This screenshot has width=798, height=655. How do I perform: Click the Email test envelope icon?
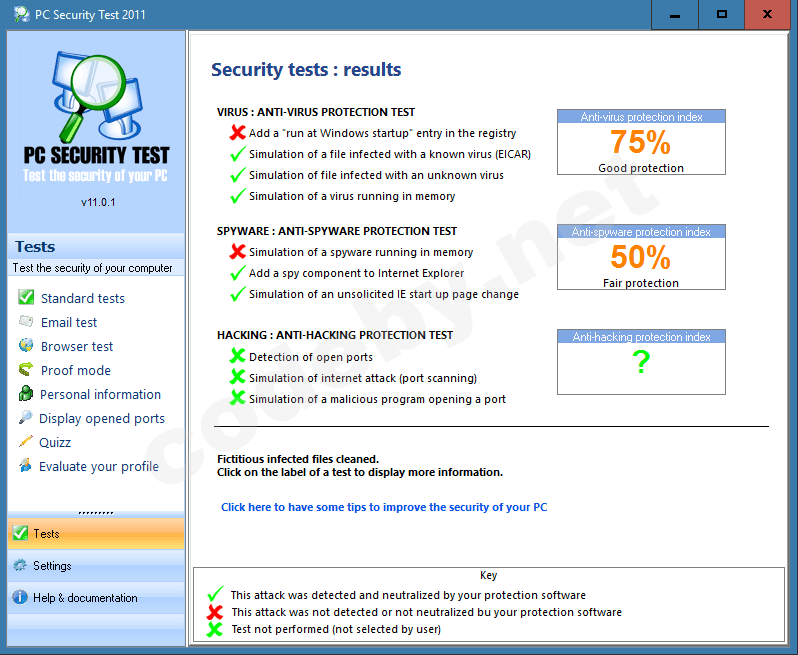click(26, 321)
